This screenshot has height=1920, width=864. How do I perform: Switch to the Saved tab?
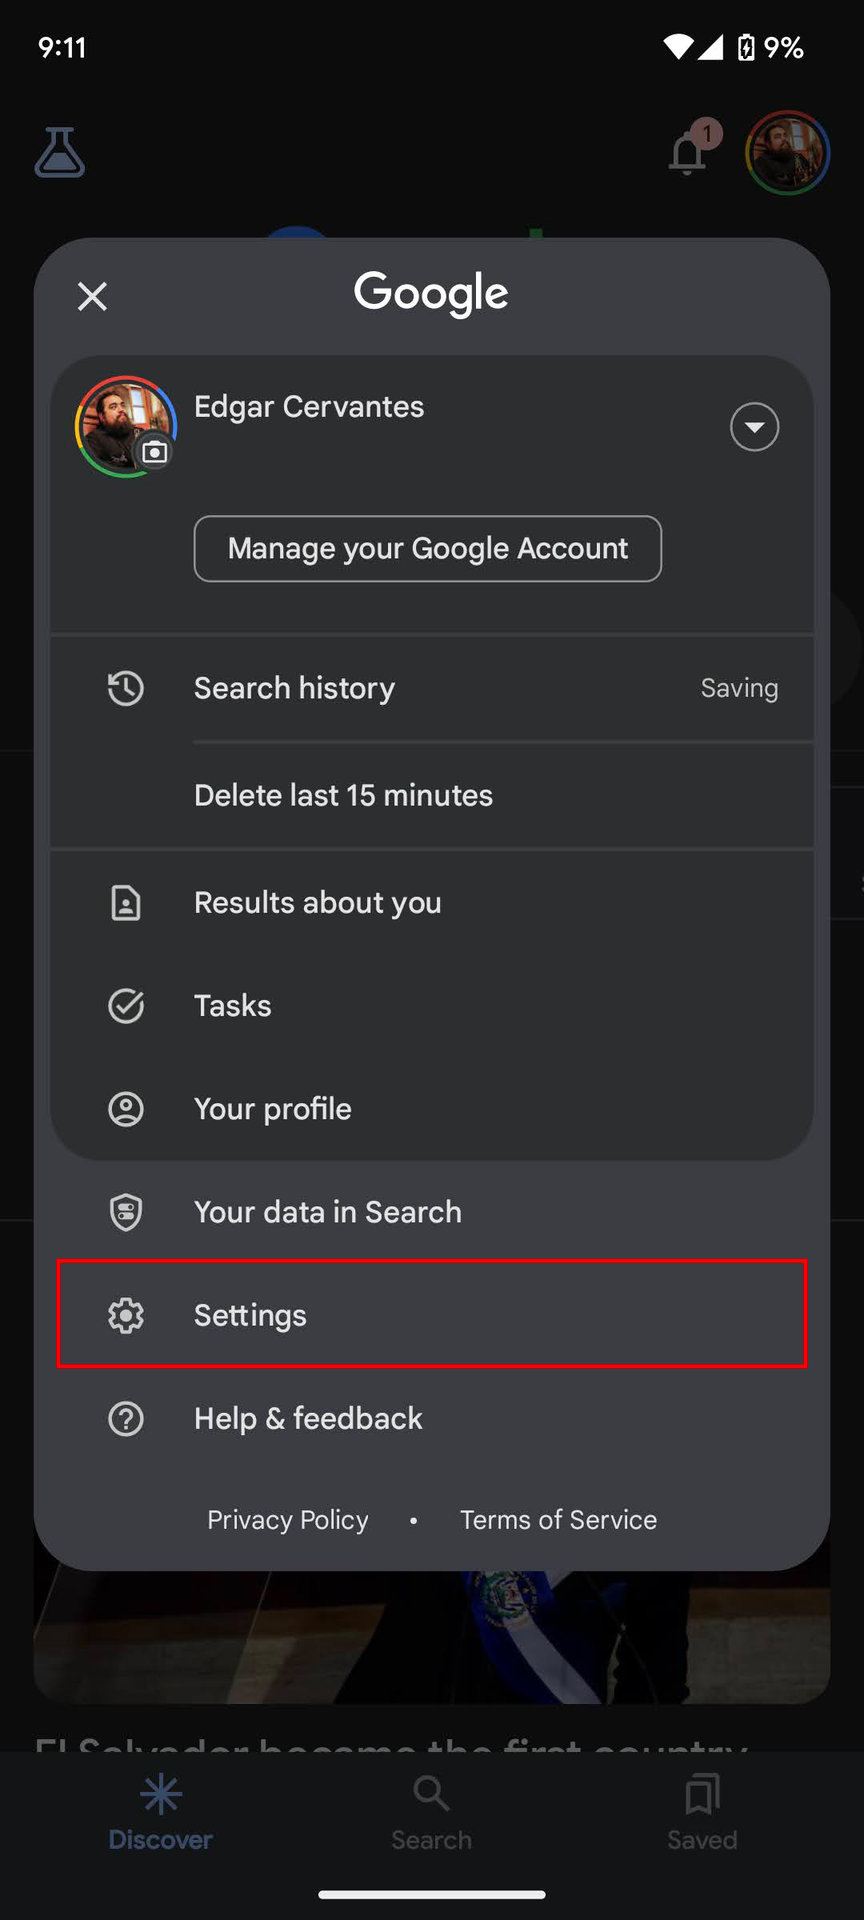pos(702,1812)
